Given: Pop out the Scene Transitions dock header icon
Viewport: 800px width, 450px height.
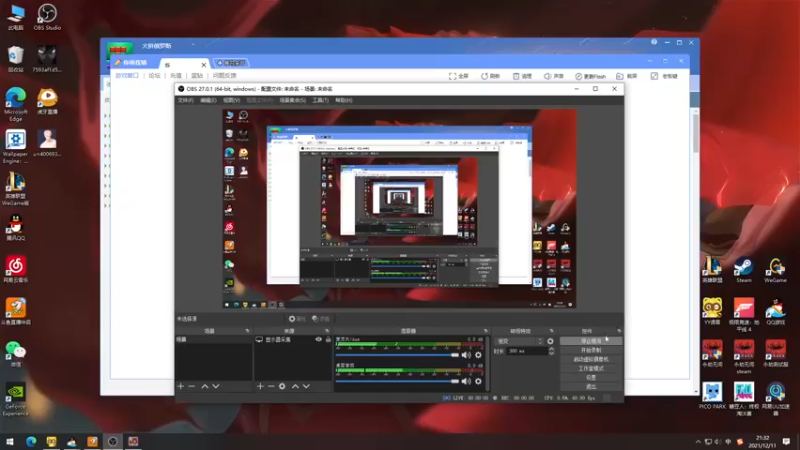Looking at the screenshot, I should (552, 331).
